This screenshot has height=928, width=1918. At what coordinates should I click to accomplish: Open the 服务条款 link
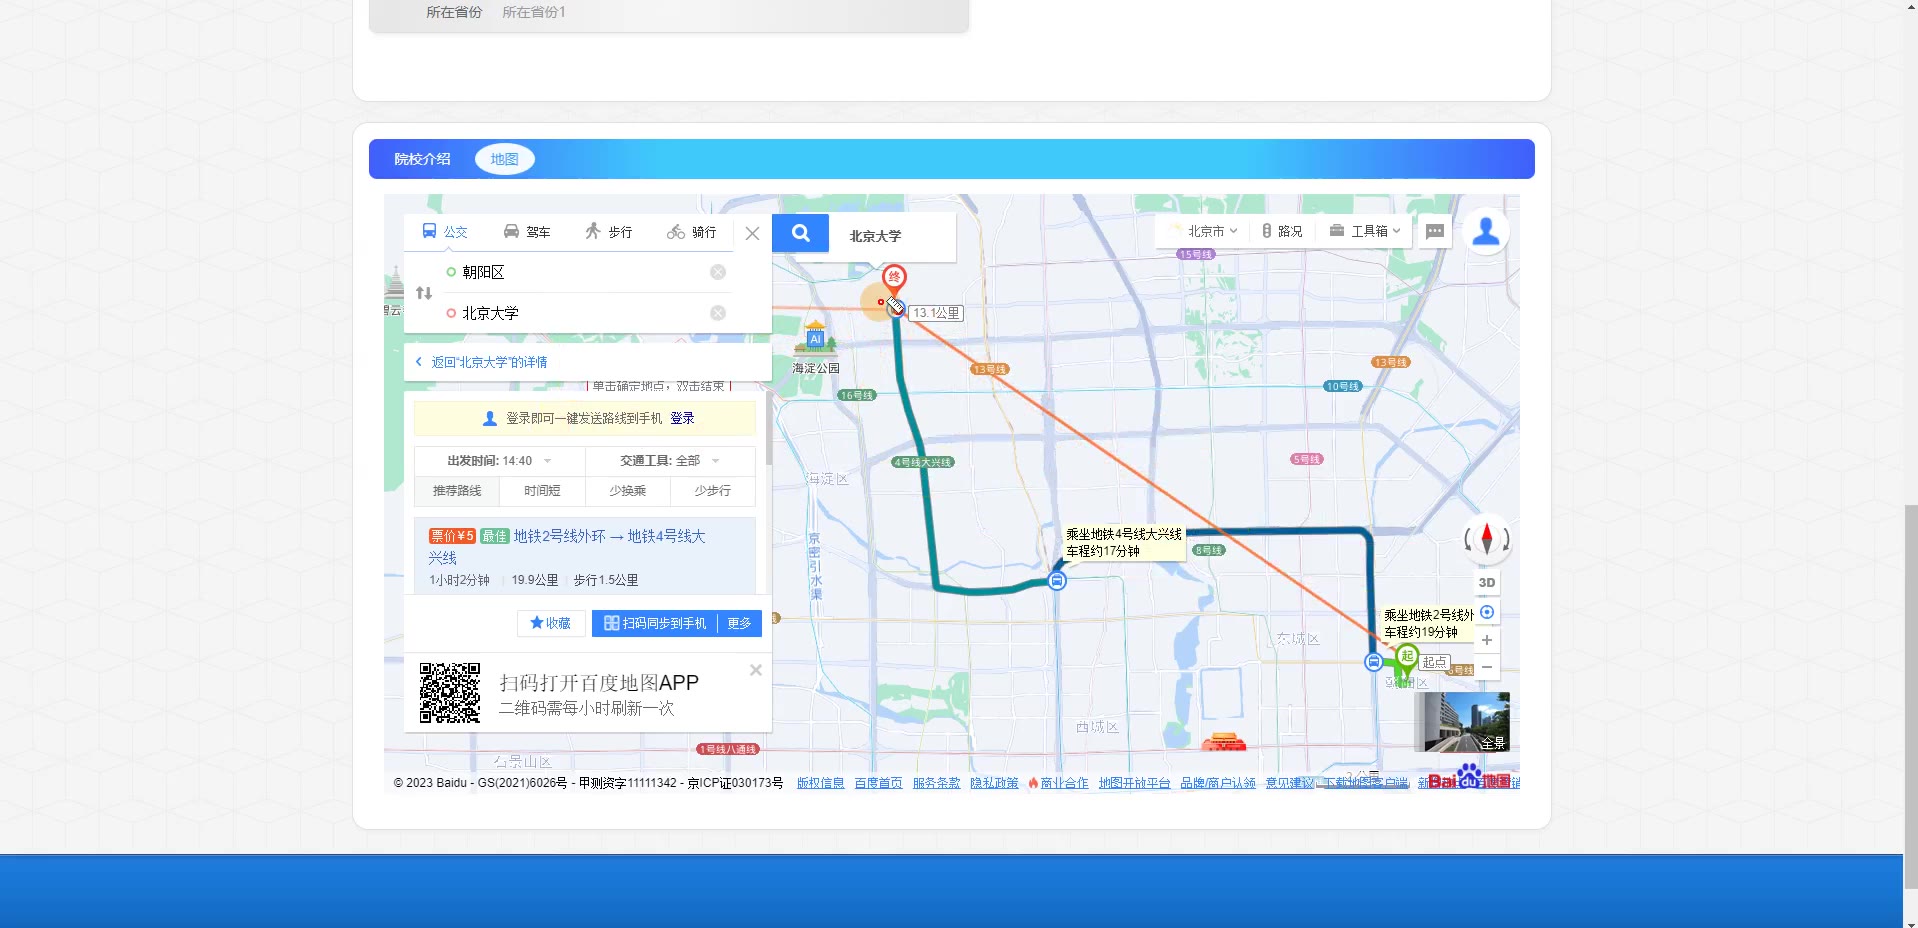click(x=936, y=783)
